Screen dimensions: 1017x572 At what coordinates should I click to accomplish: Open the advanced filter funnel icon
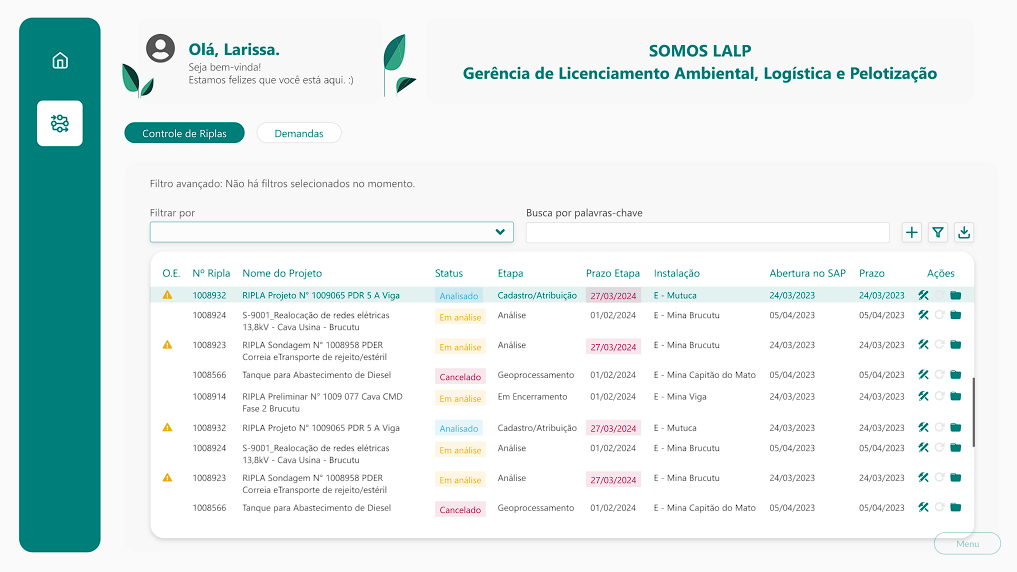coord(938,232)
